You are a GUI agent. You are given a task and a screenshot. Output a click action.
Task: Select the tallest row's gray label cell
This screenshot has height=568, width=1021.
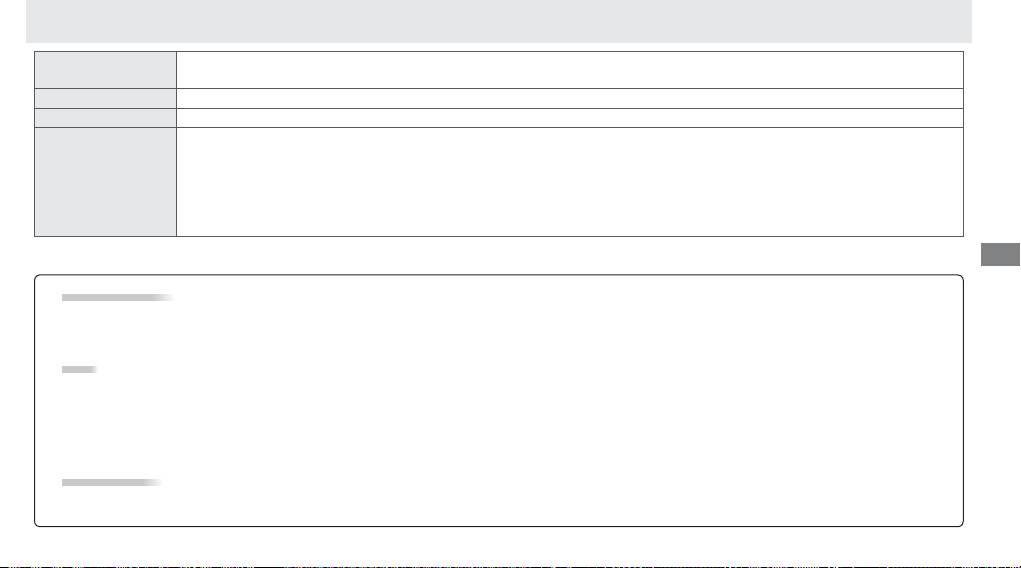(x=105, y=182)
